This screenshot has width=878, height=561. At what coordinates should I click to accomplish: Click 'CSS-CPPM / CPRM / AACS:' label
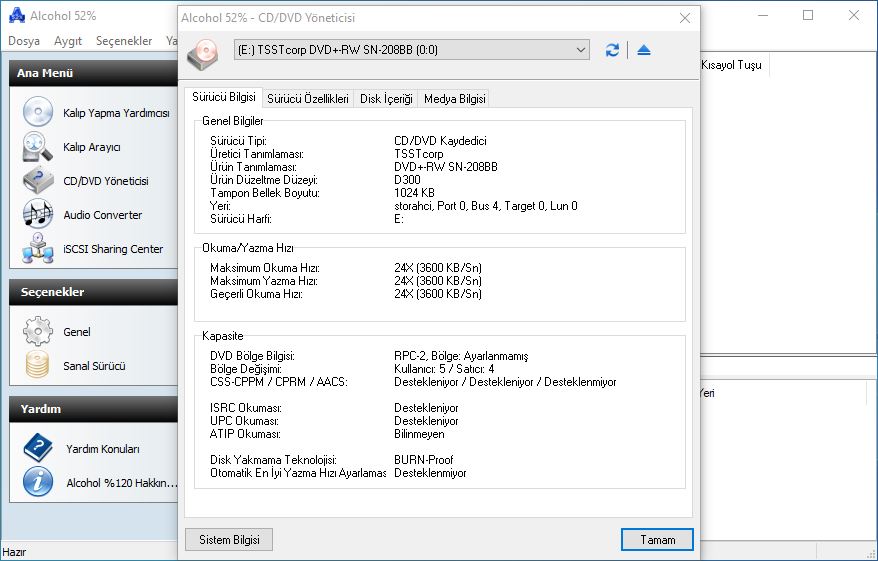click(278, 382)
